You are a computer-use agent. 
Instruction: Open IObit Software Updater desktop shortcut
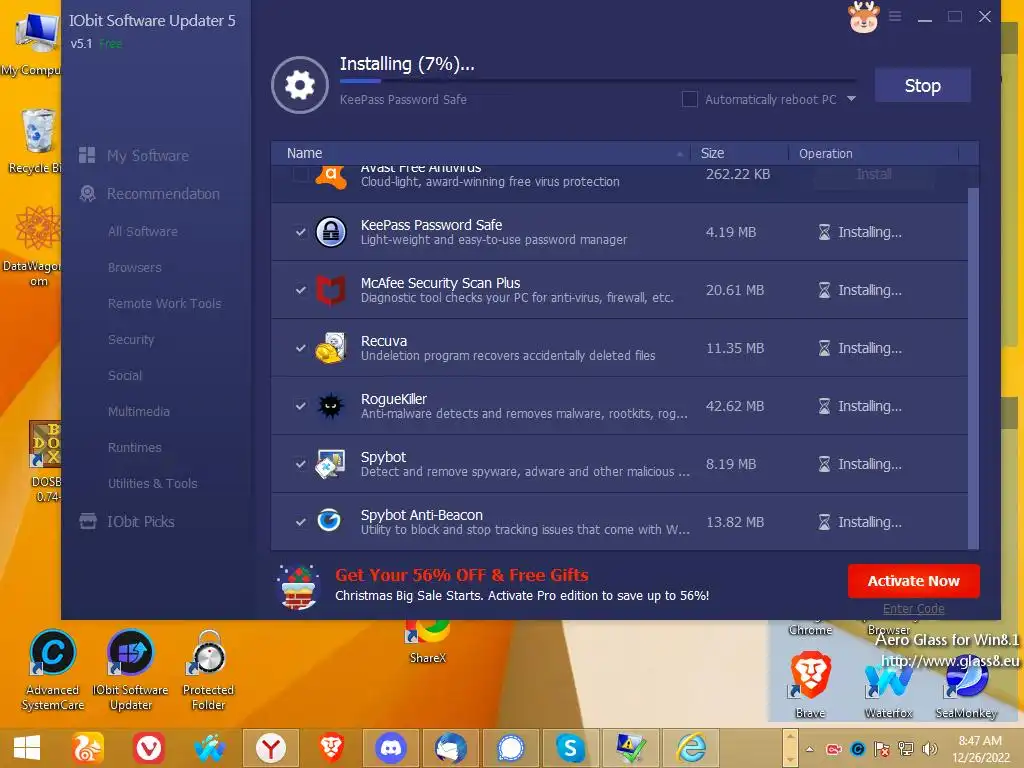(131, 670)
